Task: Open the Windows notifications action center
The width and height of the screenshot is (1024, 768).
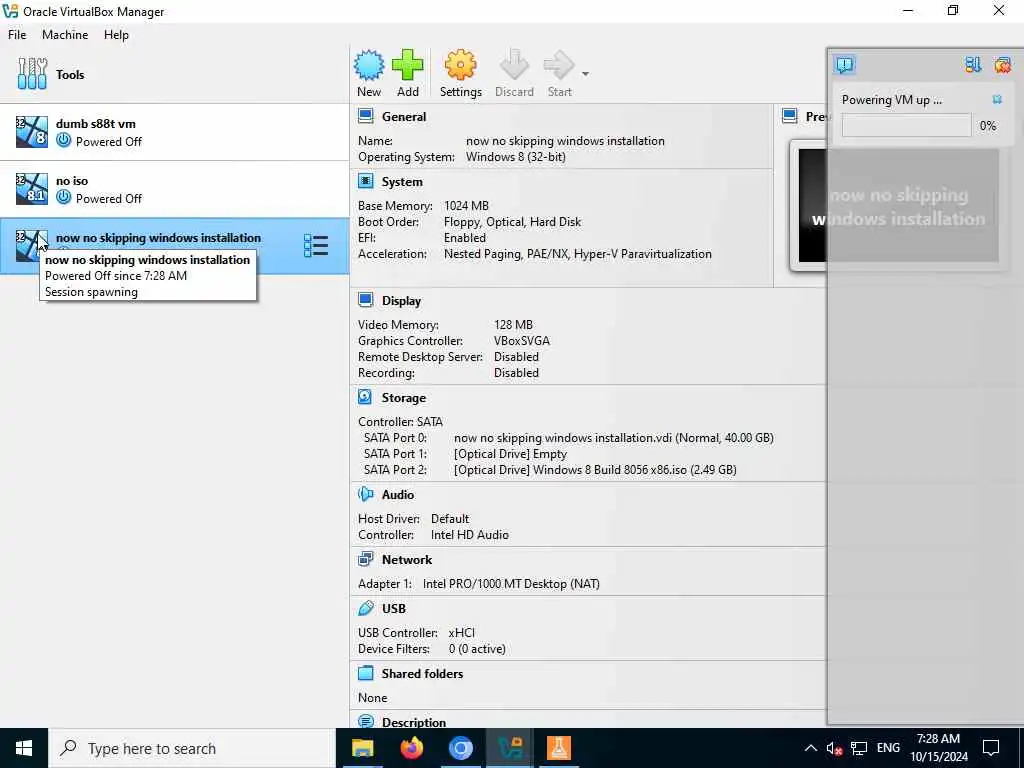Action: [x=991, y=748]
